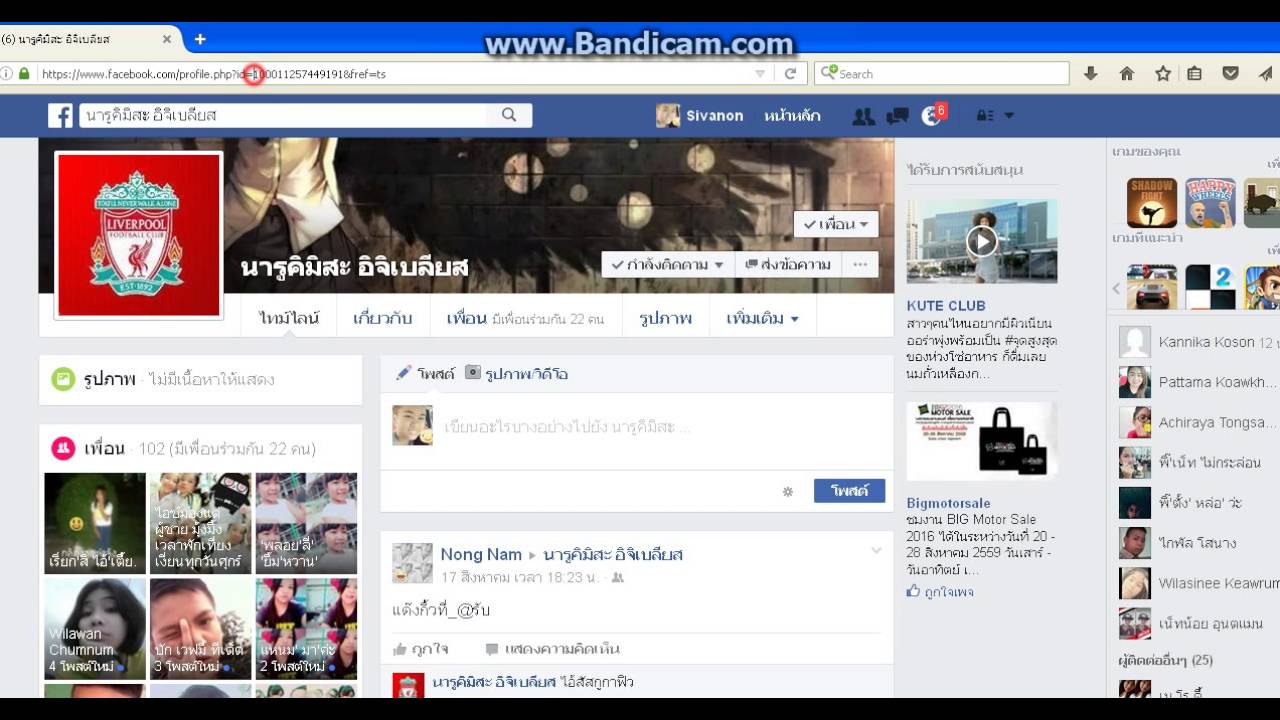
Task: Play the KUTE CLUB ad video
Action: 982,241
